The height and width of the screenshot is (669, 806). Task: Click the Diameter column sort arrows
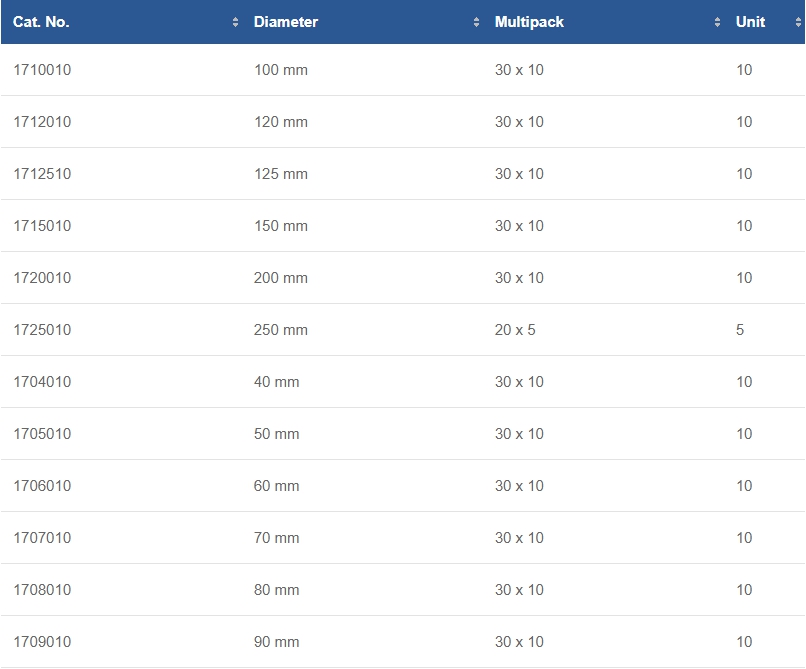[x=476, y=22]
